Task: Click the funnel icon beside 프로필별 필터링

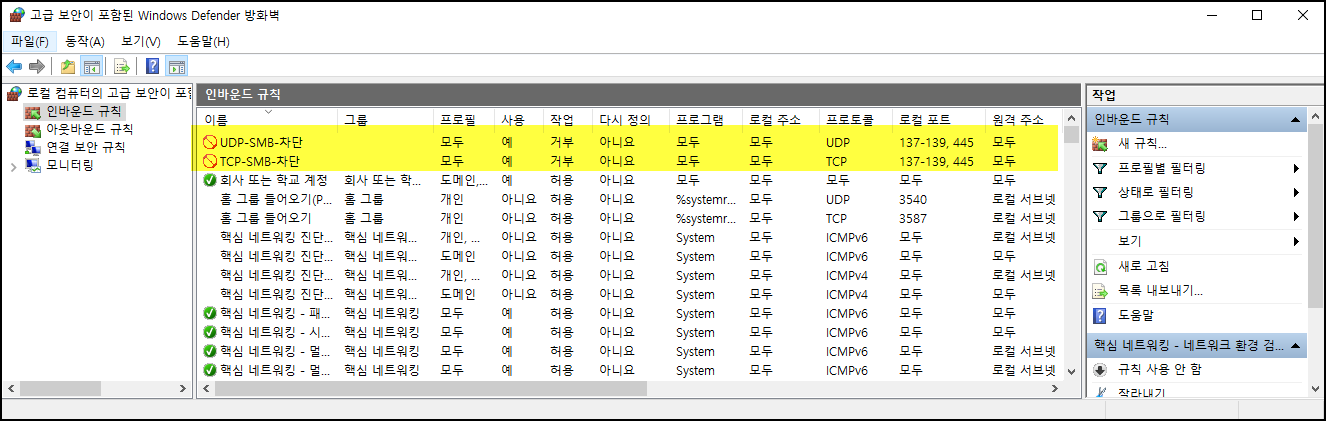Action: coord(1100,168)
